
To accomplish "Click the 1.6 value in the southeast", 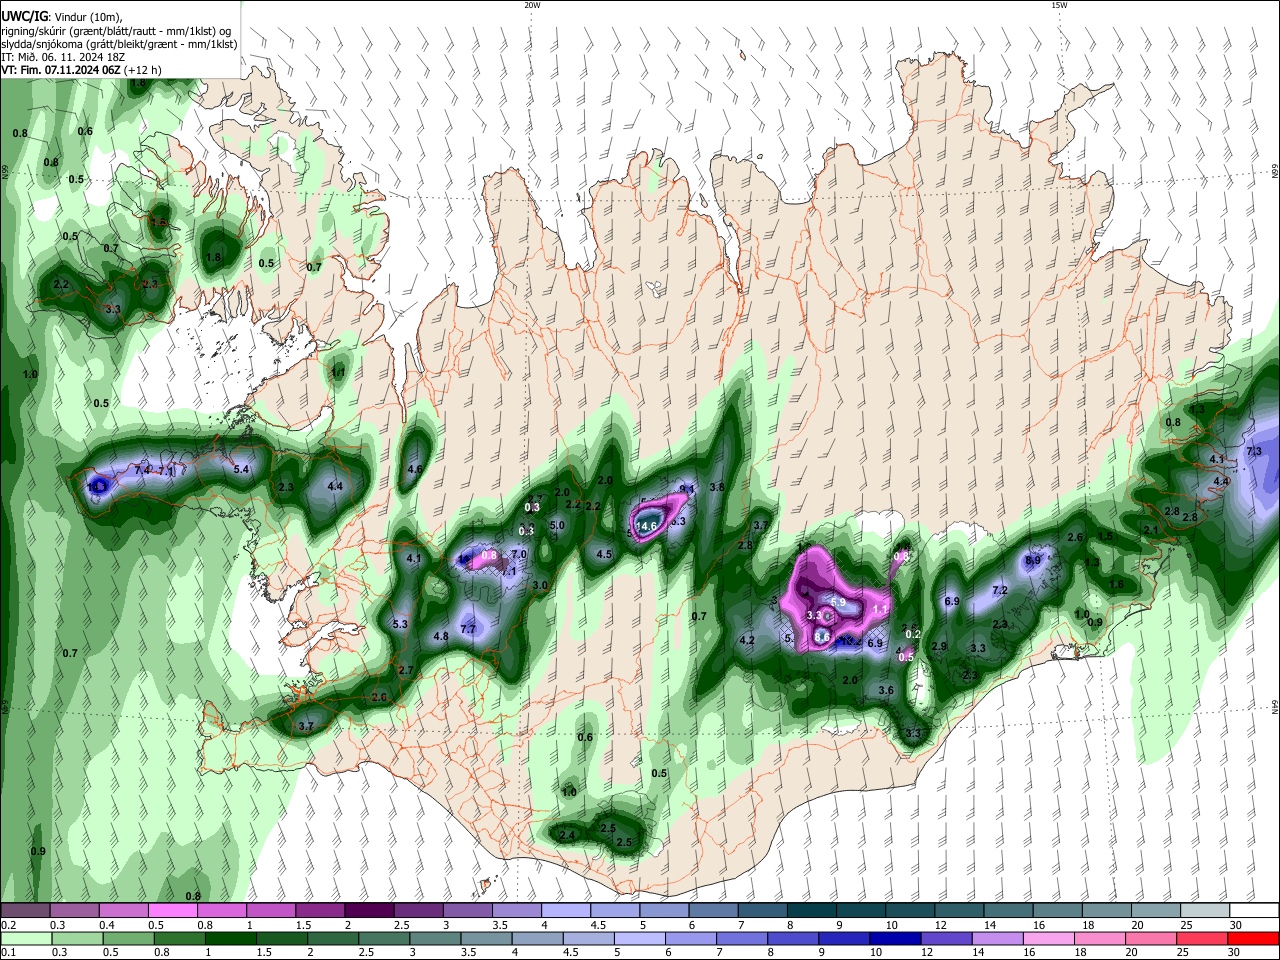I will [1117, 584].
